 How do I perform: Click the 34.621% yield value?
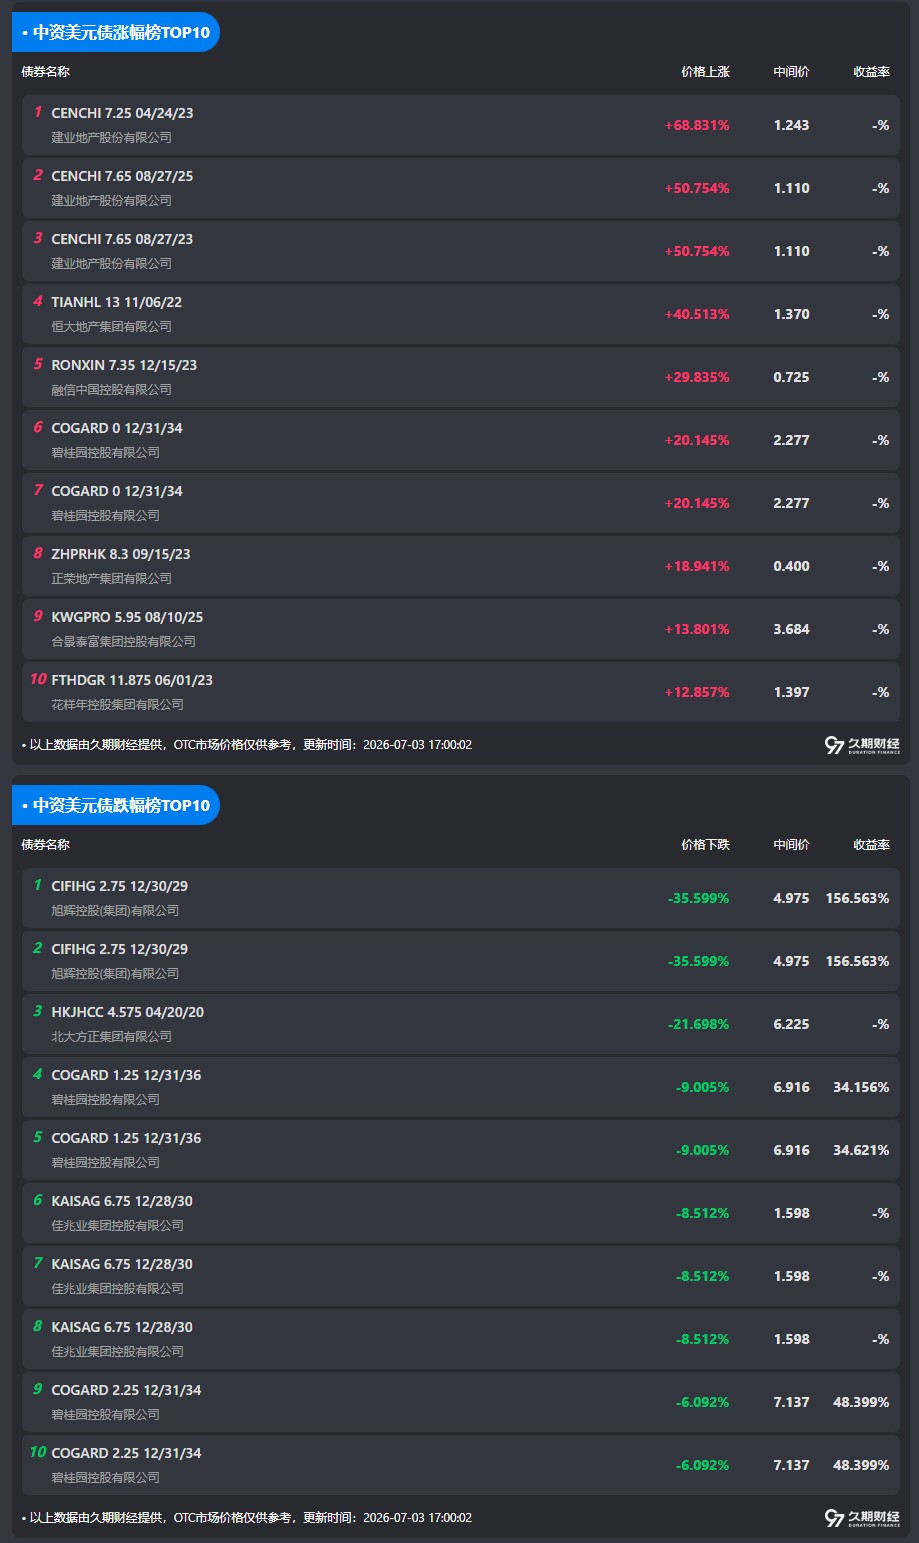(861, 1150)
